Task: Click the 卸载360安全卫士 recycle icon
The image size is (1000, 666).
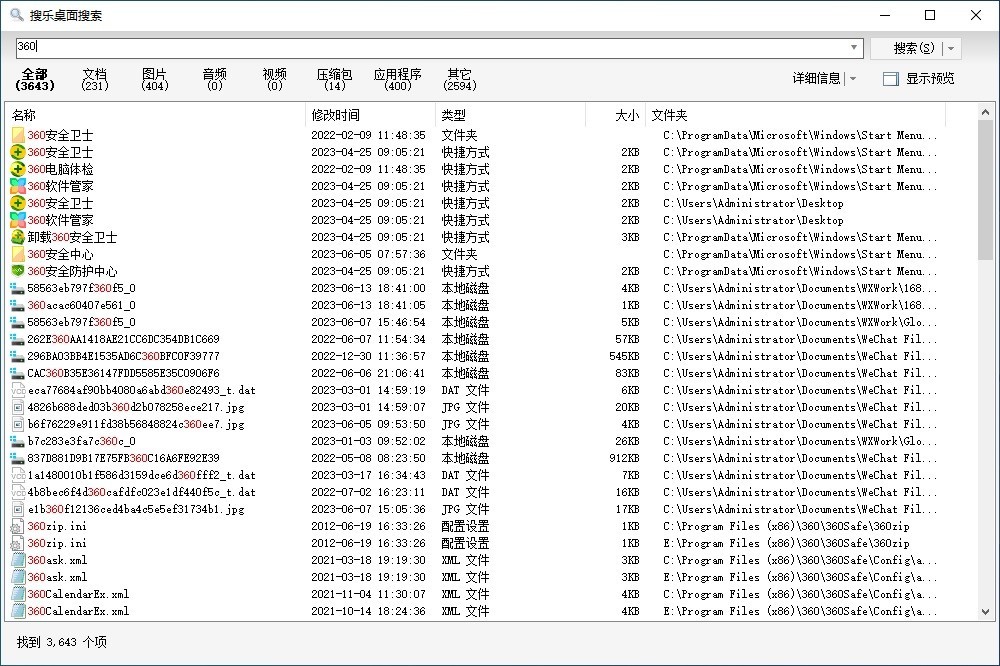Action: click(17, 237)
